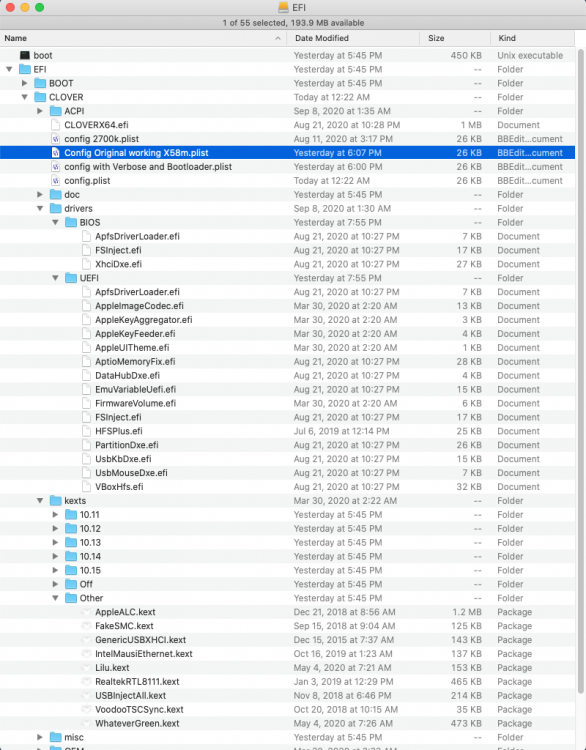Select the doc folder icon
This screenshot has height=750, width=586.
[55, 195]
